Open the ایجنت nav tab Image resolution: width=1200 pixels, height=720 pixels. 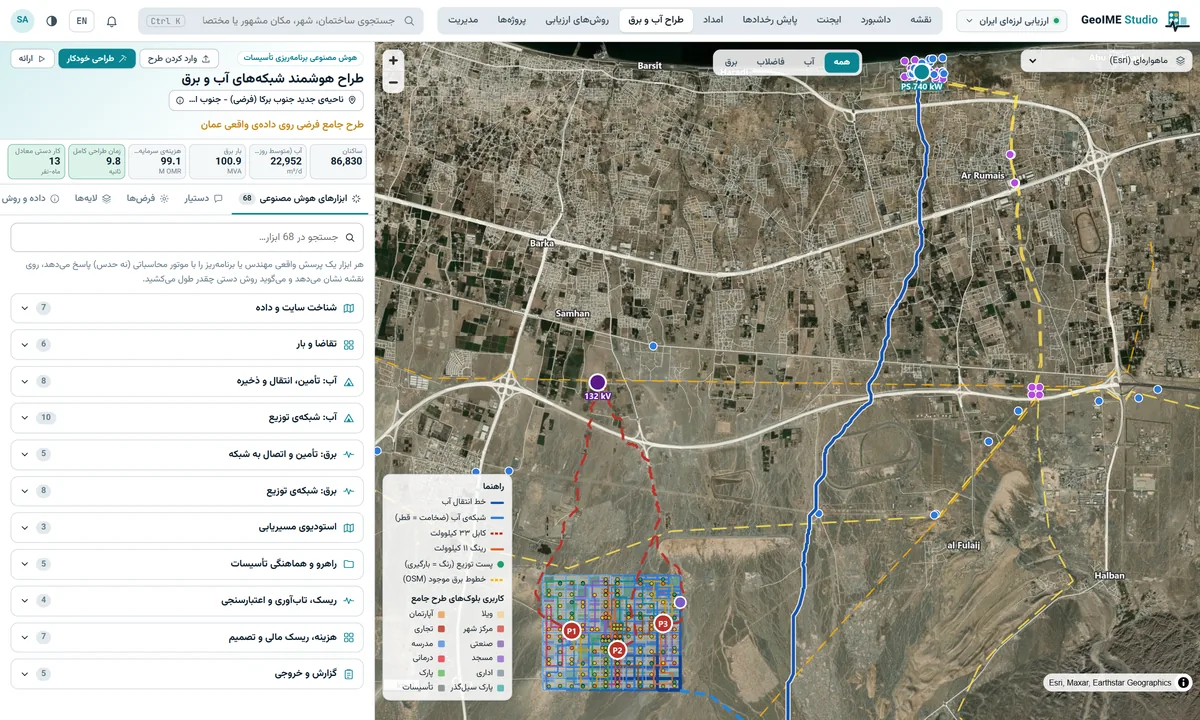pos(829,21)
